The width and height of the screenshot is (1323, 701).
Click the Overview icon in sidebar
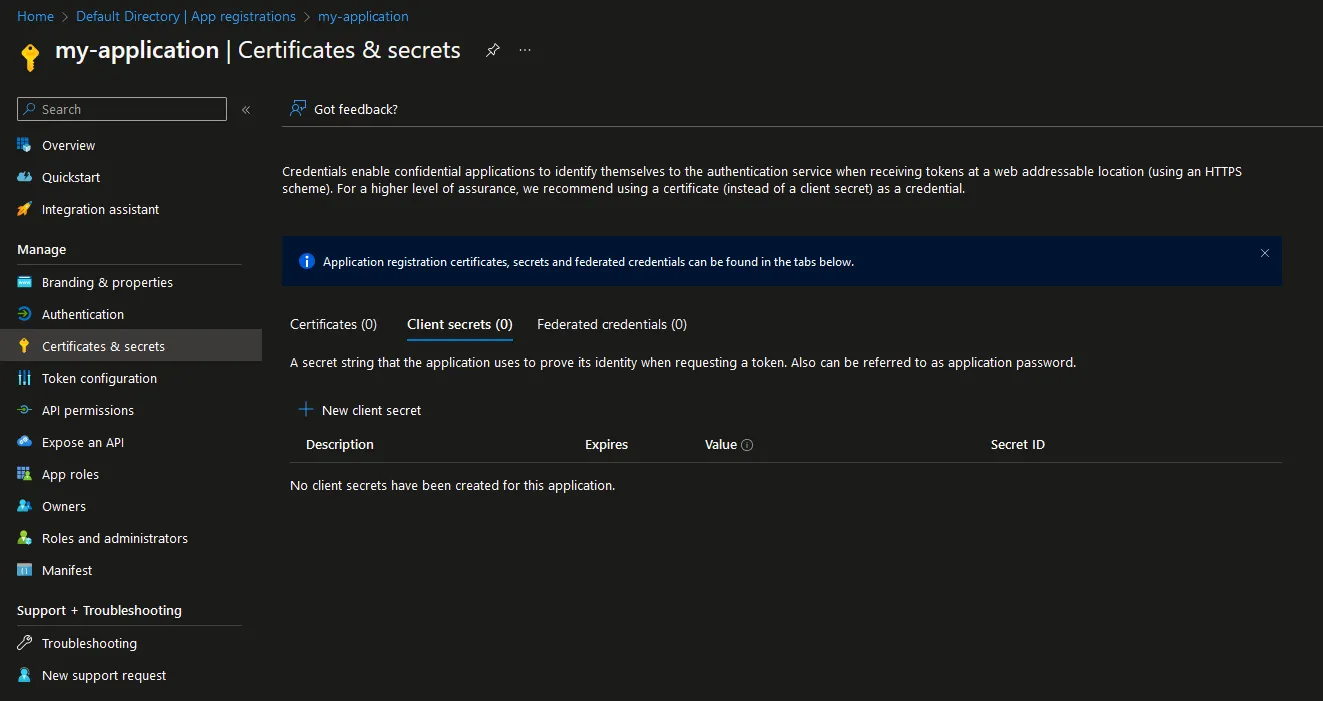(x=25, y=145)
